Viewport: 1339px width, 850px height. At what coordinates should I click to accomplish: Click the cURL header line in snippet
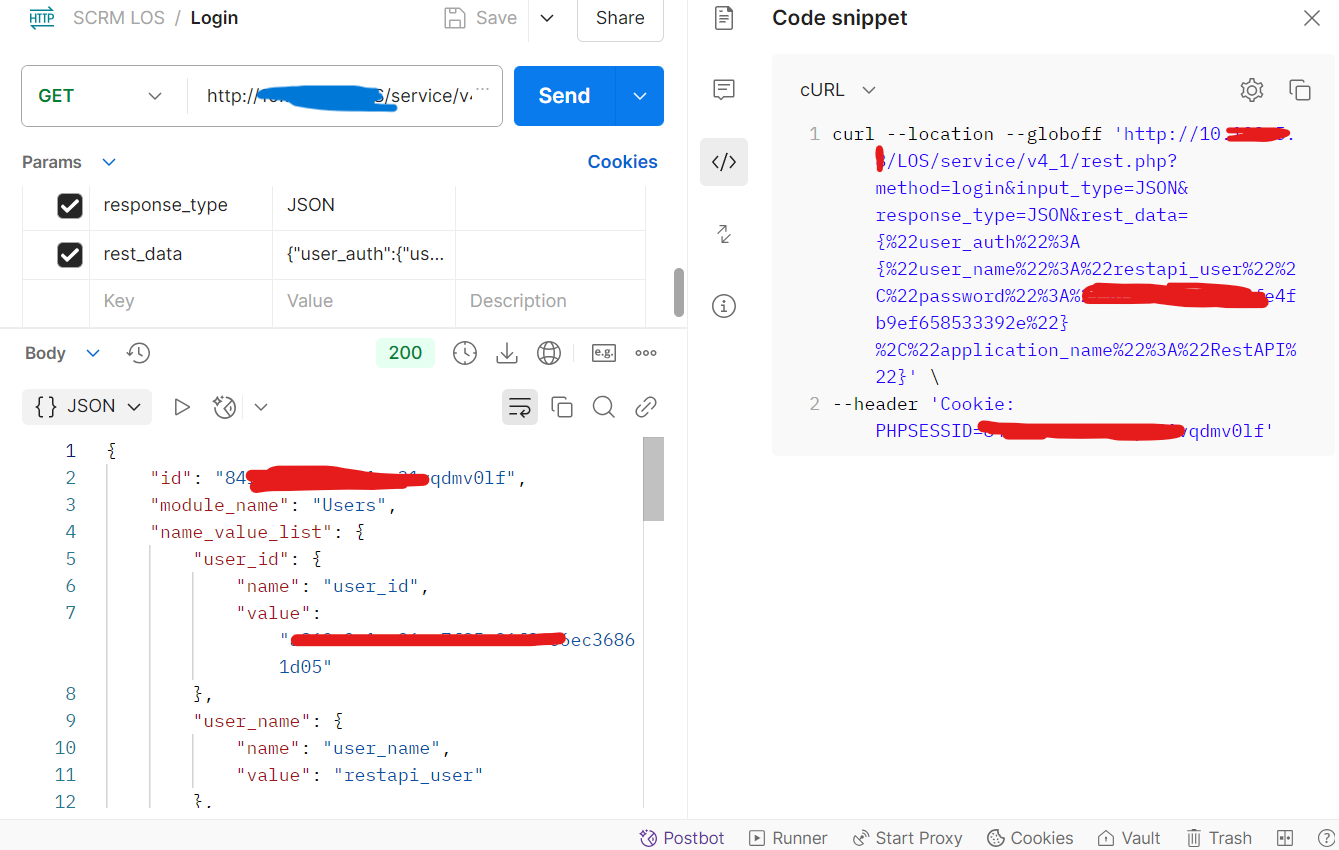click(x=1054, y=417)
